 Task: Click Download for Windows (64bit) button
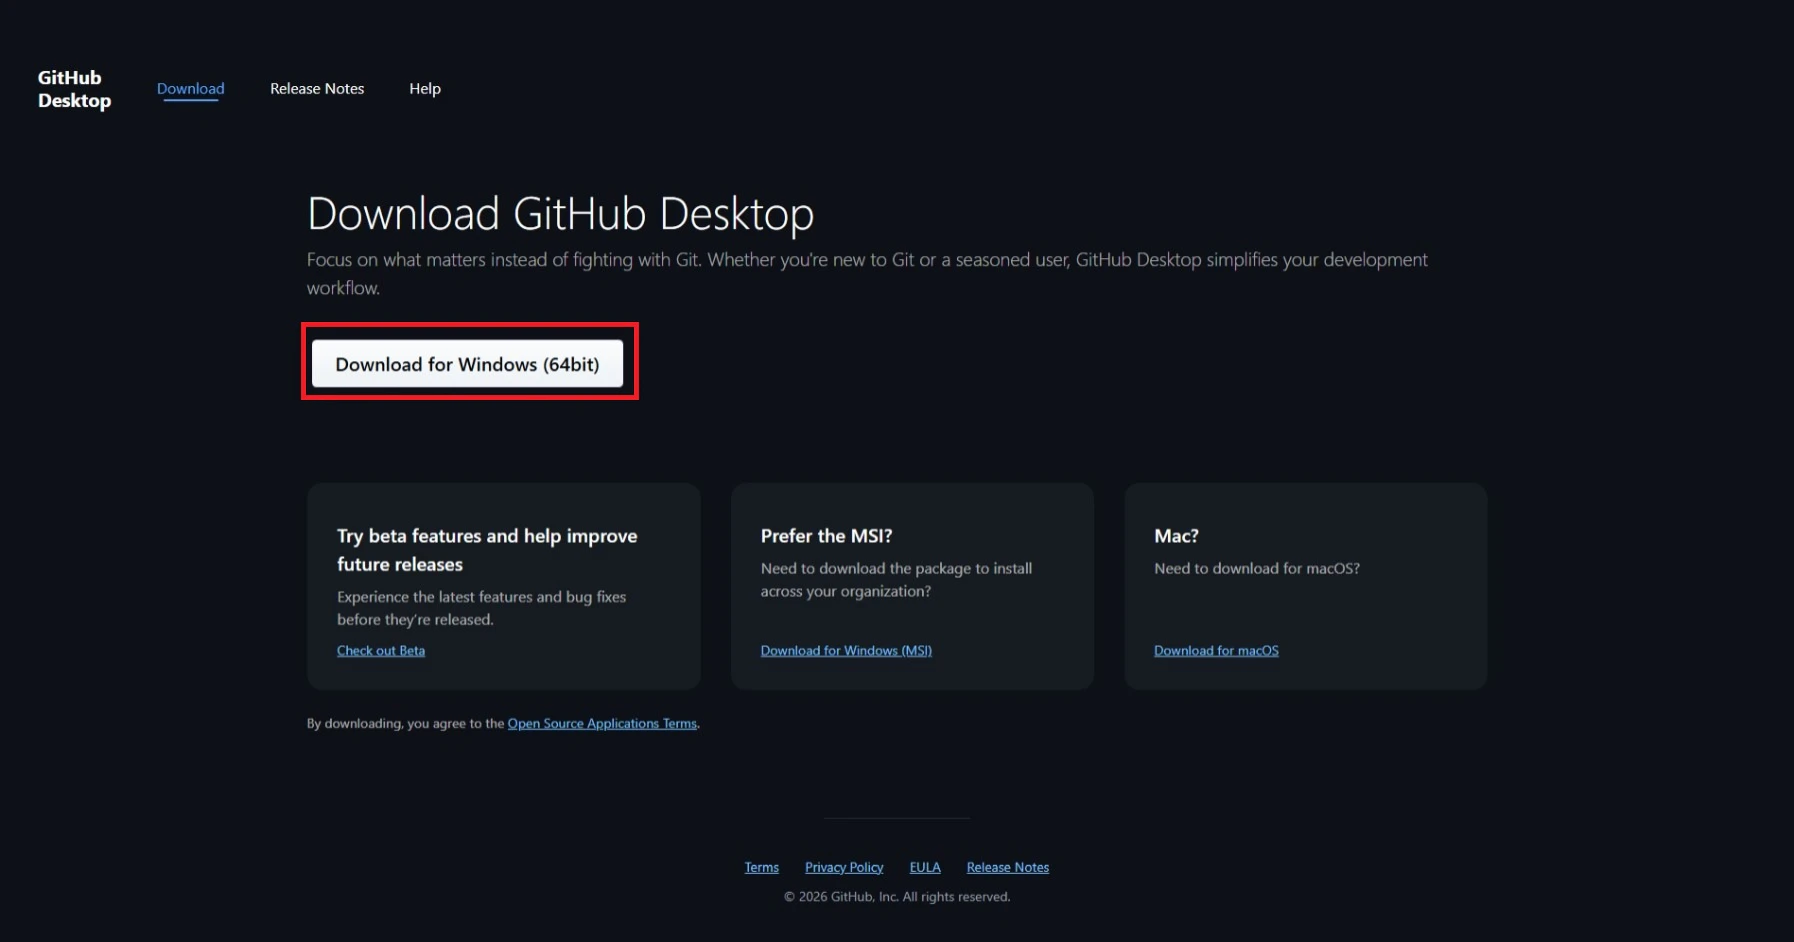click(x=467, y=364)
